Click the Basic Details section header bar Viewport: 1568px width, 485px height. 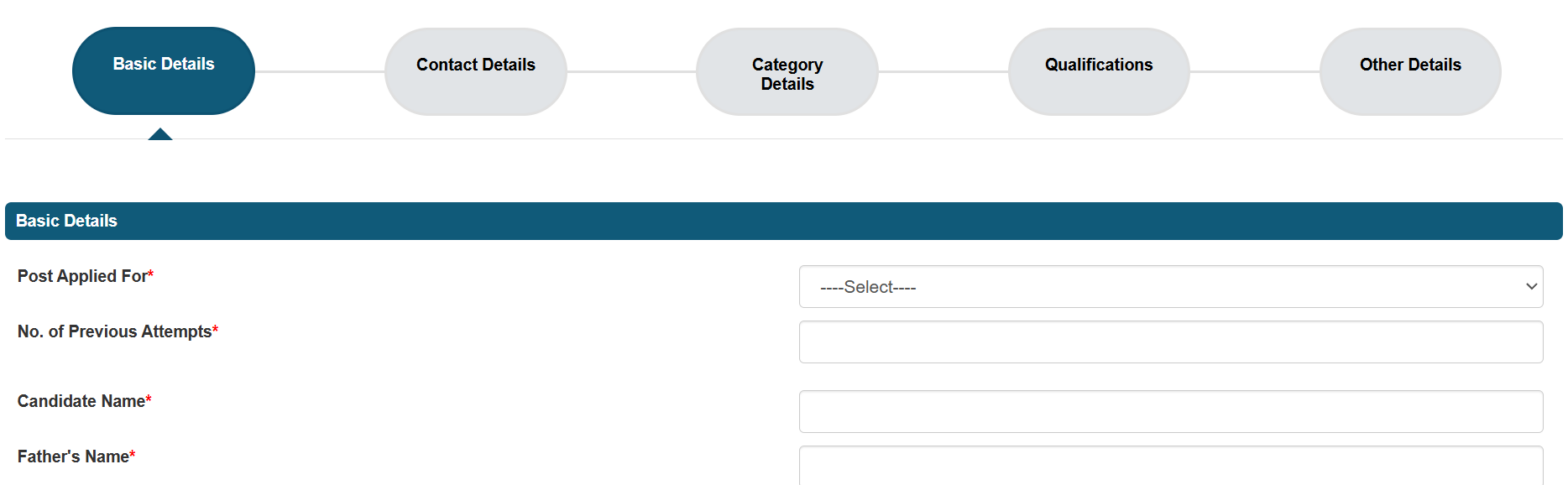(x=783, y=221)
